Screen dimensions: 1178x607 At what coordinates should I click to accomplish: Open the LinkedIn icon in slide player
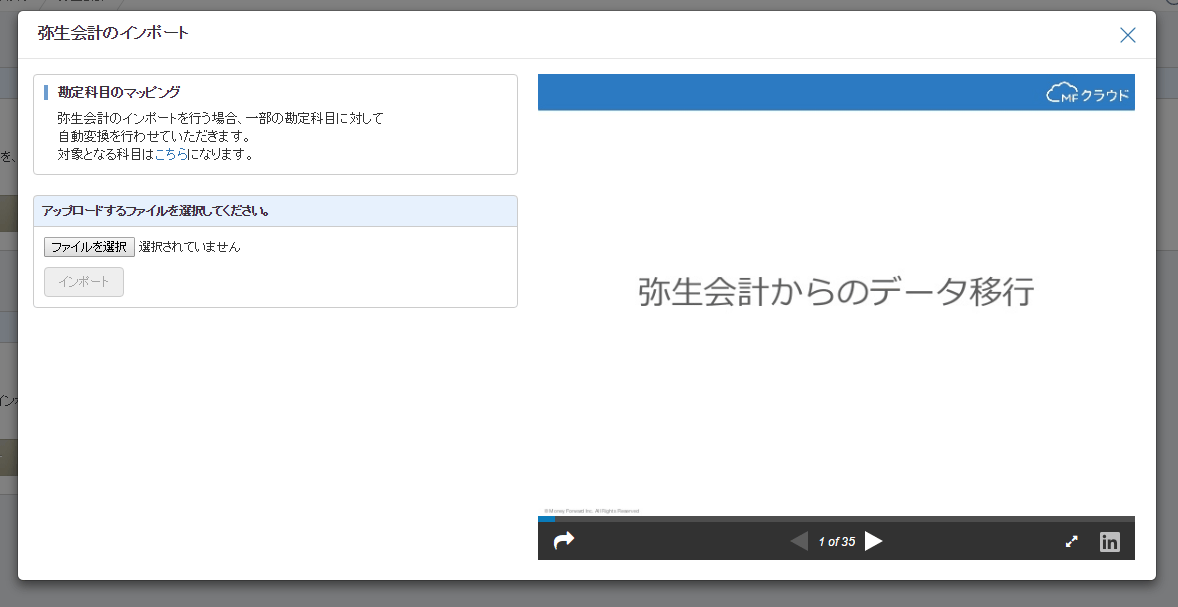[1110, 542]
